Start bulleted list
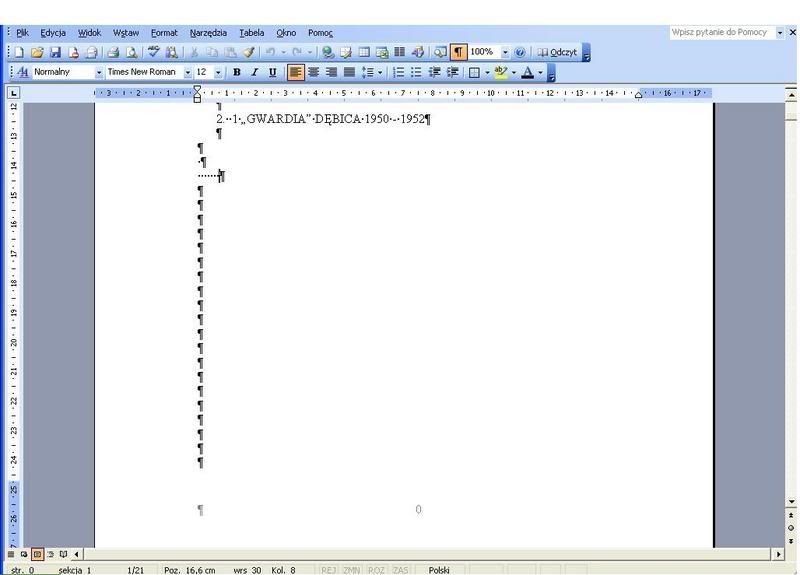Screen dimensions: 800x575 click(416, 72)
